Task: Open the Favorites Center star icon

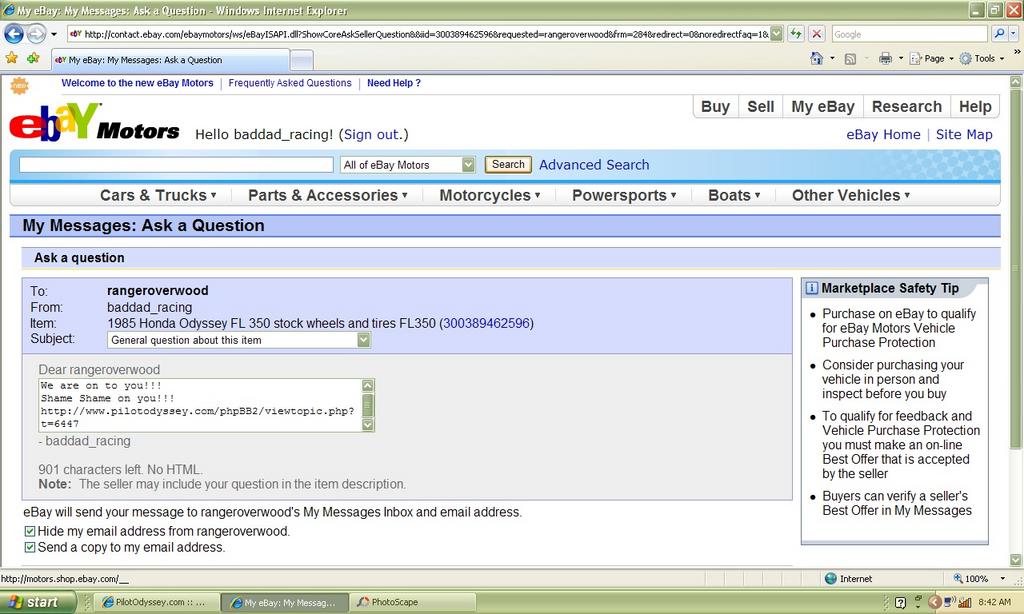Action: [12, 59]
